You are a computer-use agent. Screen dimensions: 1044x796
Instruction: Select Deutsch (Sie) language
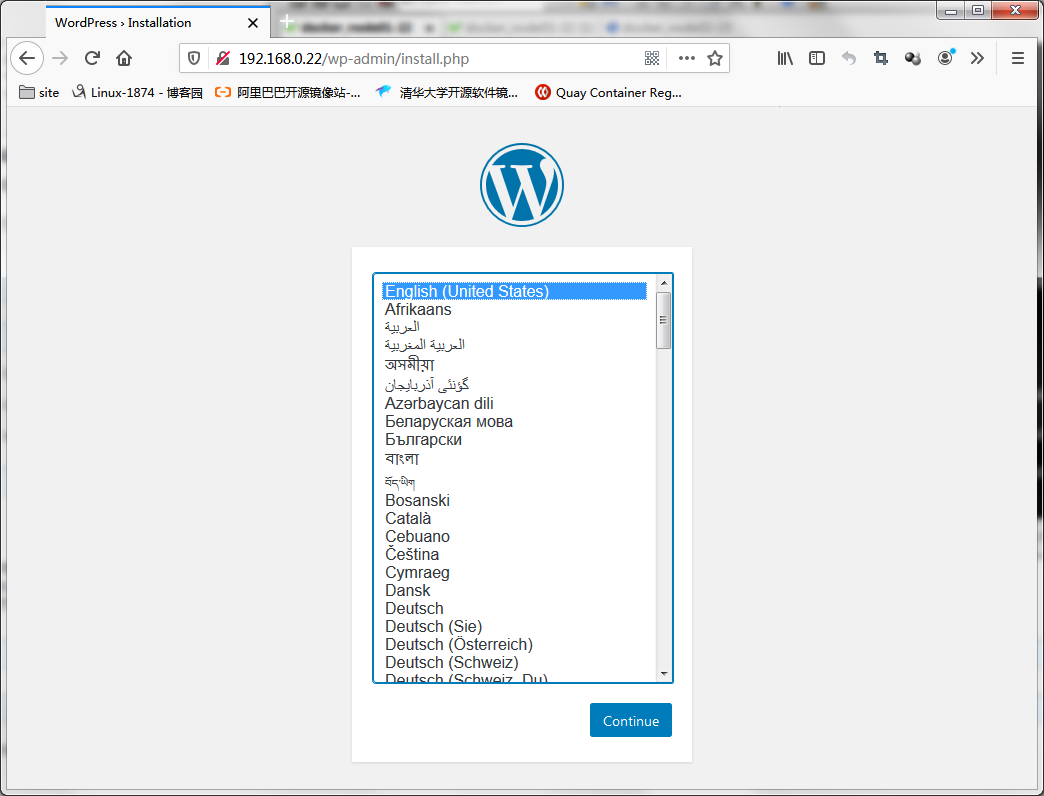point(515,626)
